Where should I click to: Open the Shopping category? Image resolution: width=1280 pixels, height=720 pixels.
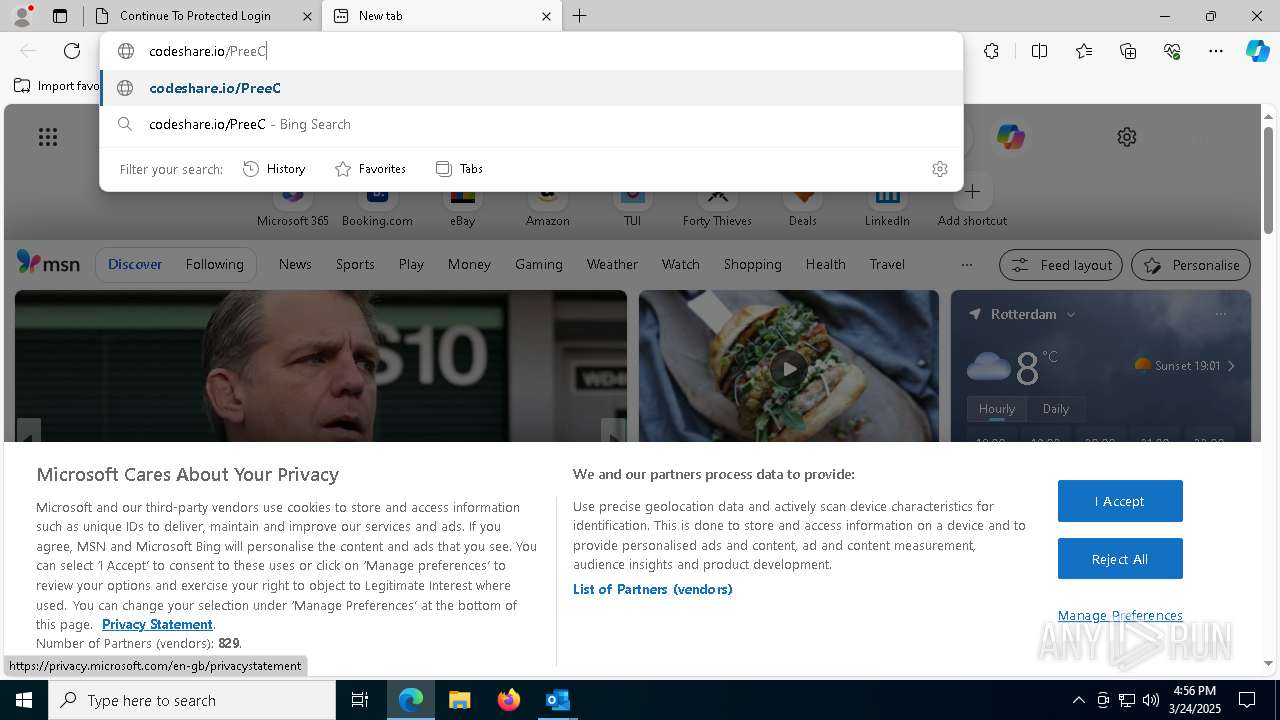(752, 264)
